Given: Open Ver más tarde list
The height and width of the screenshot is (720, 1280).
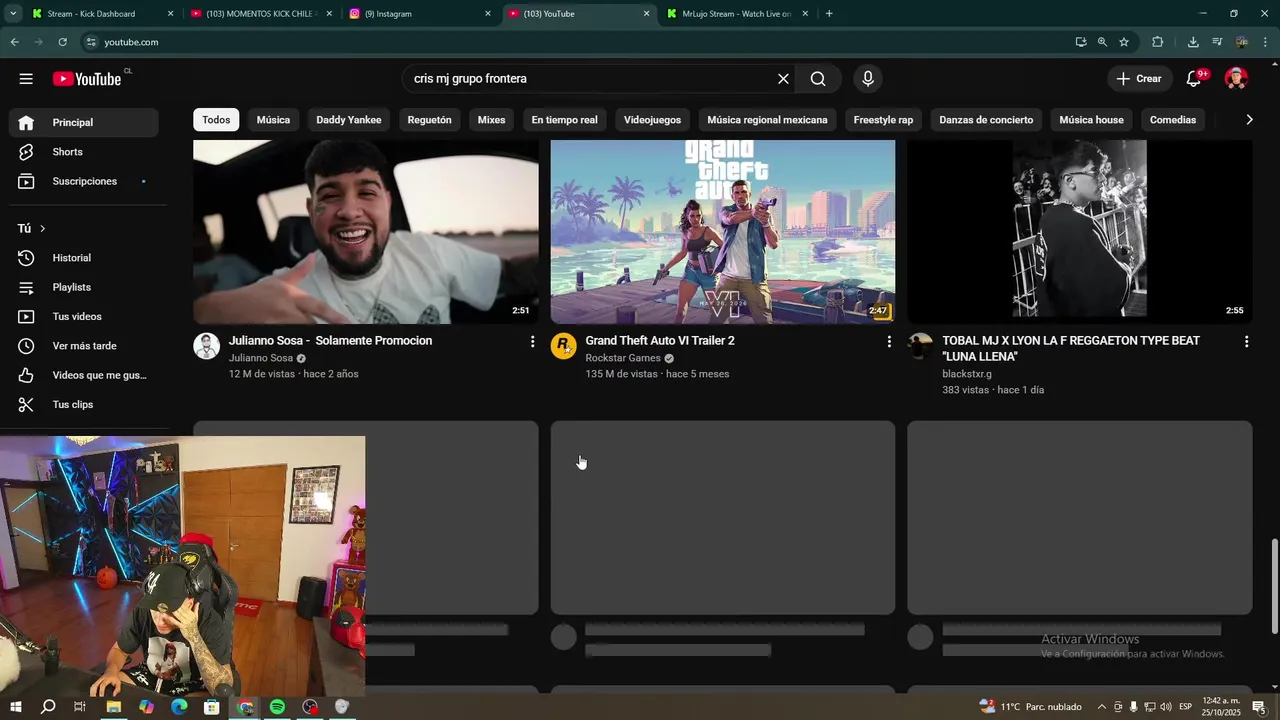Looking at the screenshot, I should click(84, 346).
